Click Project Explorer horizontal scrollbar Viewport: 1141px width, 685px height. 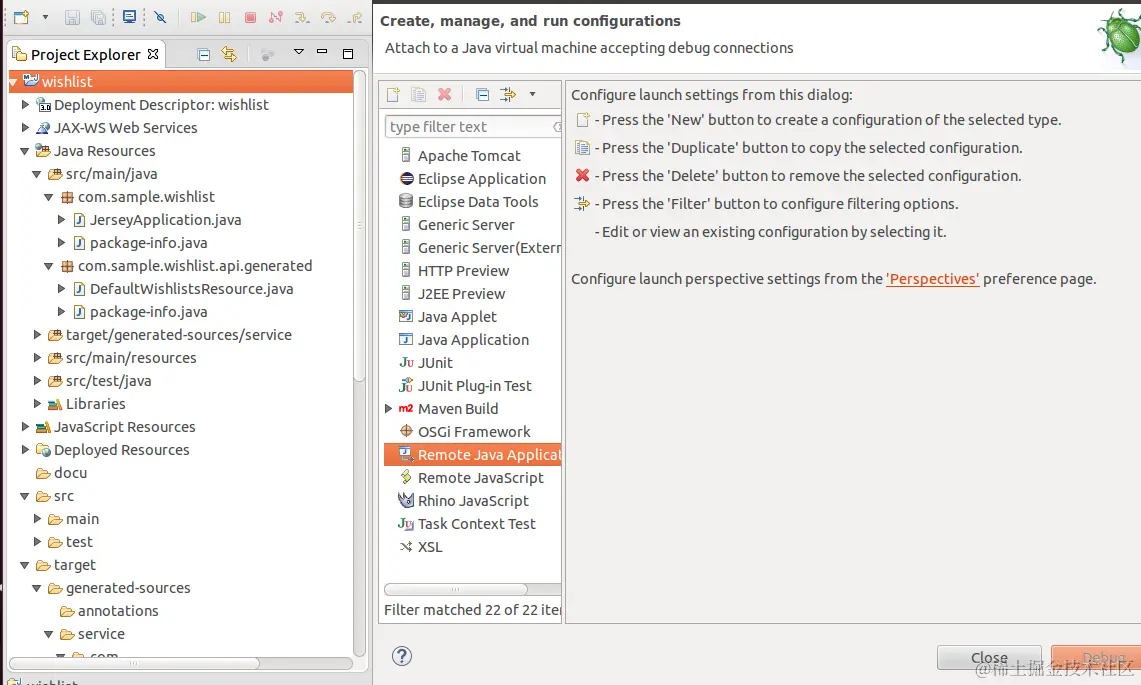point(134,664)
